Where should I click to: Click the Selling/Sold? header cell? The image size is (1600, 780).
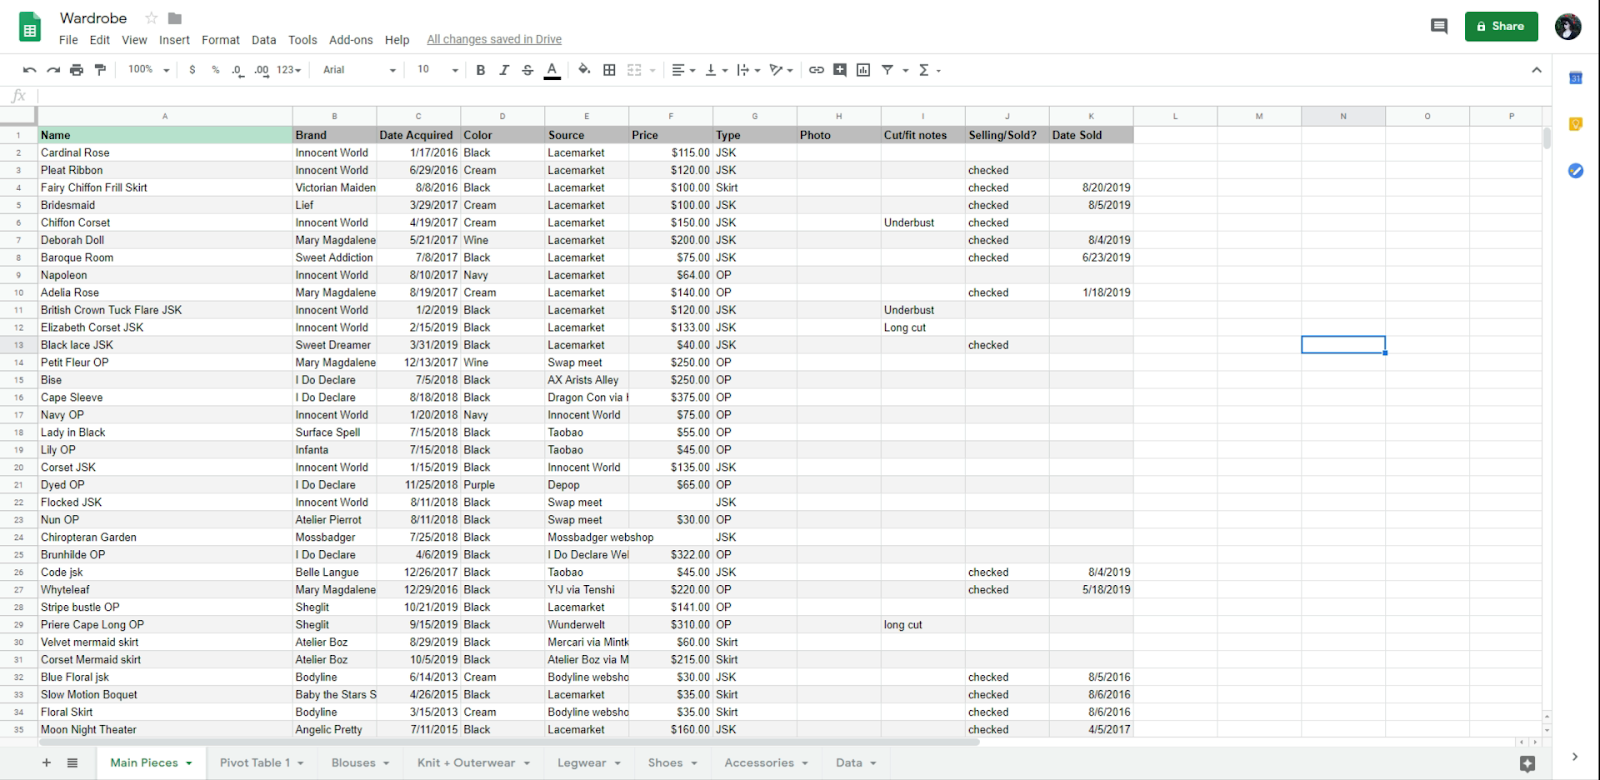[1007, 135]
